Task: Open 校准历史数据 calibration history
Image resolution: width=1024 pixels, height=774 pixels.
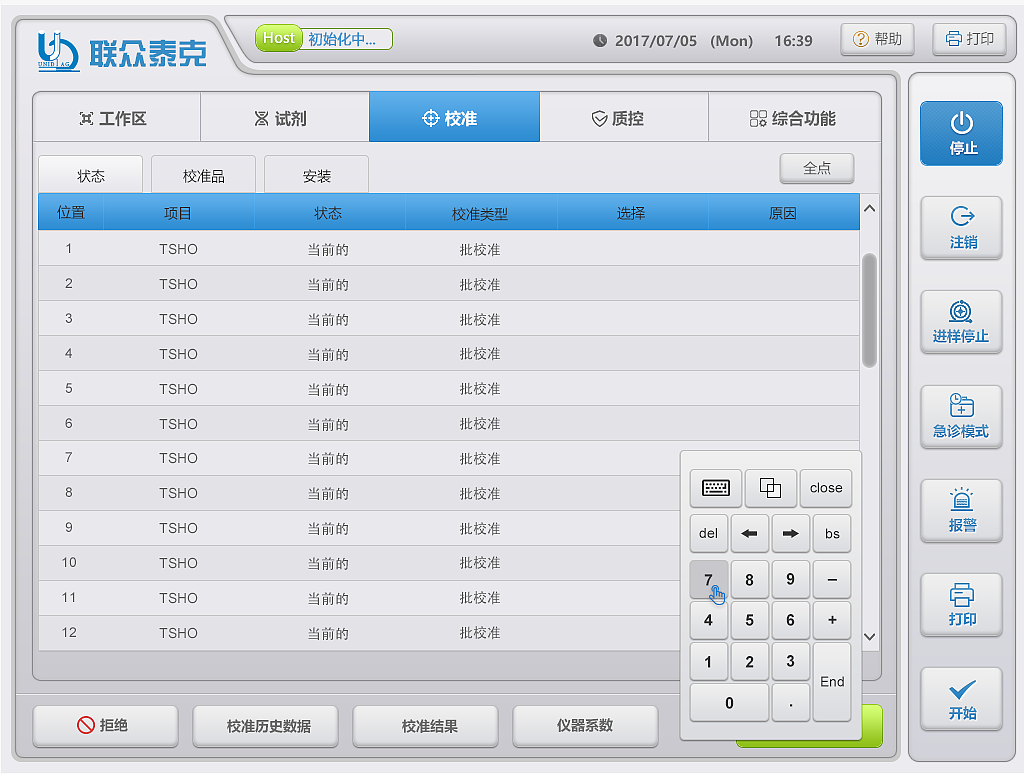Action: [265, 726]
